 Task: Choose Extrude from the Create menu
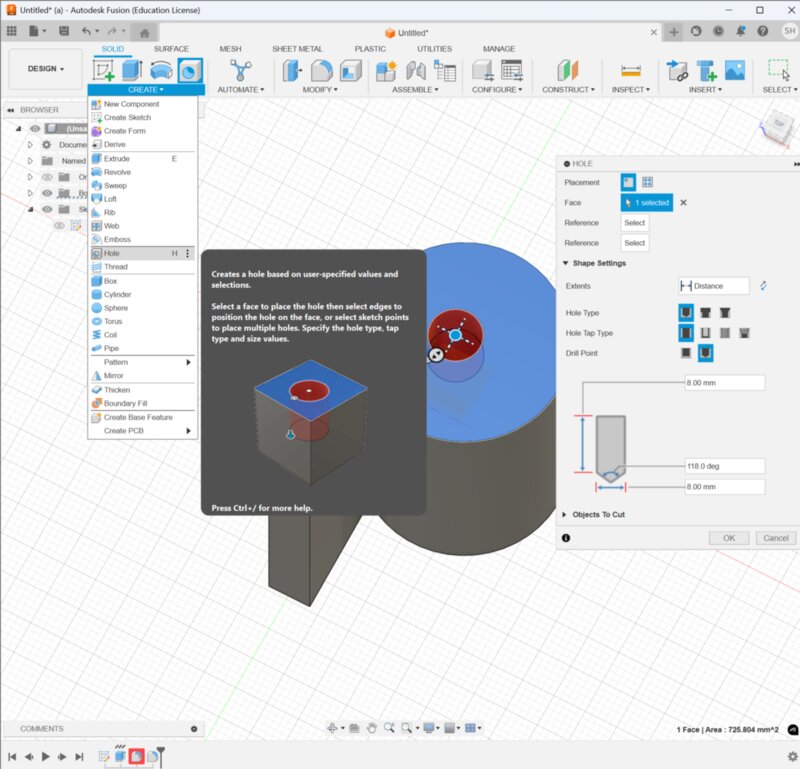142,159
